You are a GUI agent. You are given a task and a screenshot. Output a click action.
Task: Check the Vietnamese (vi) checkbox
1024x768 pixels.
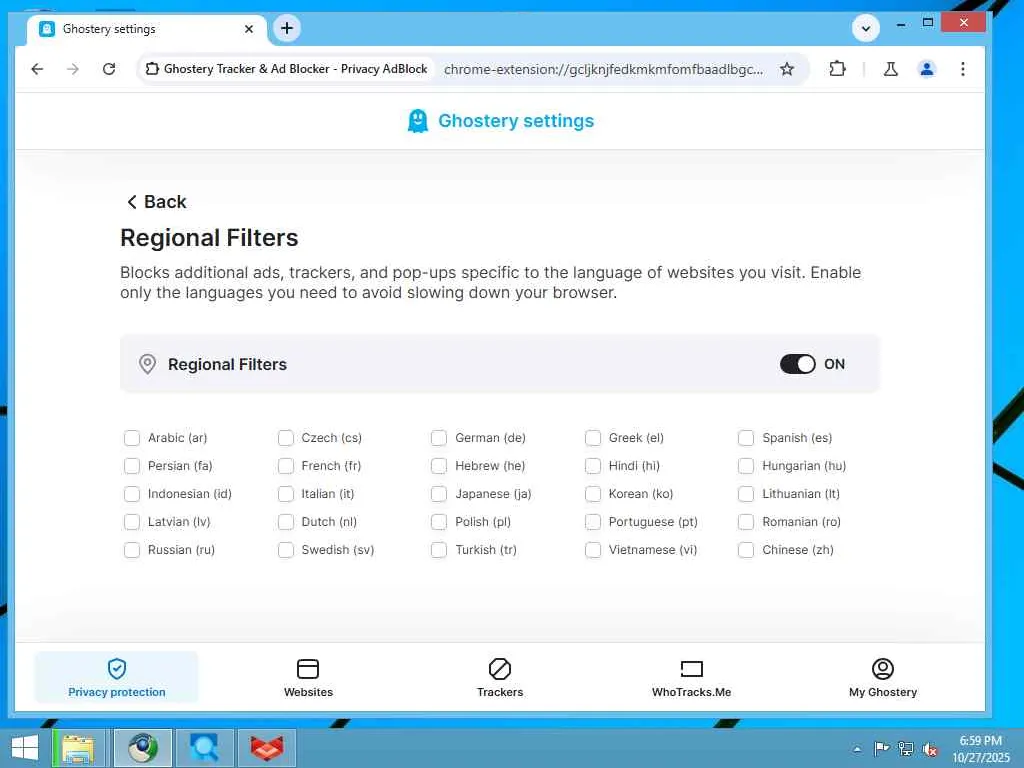point(593,550)
